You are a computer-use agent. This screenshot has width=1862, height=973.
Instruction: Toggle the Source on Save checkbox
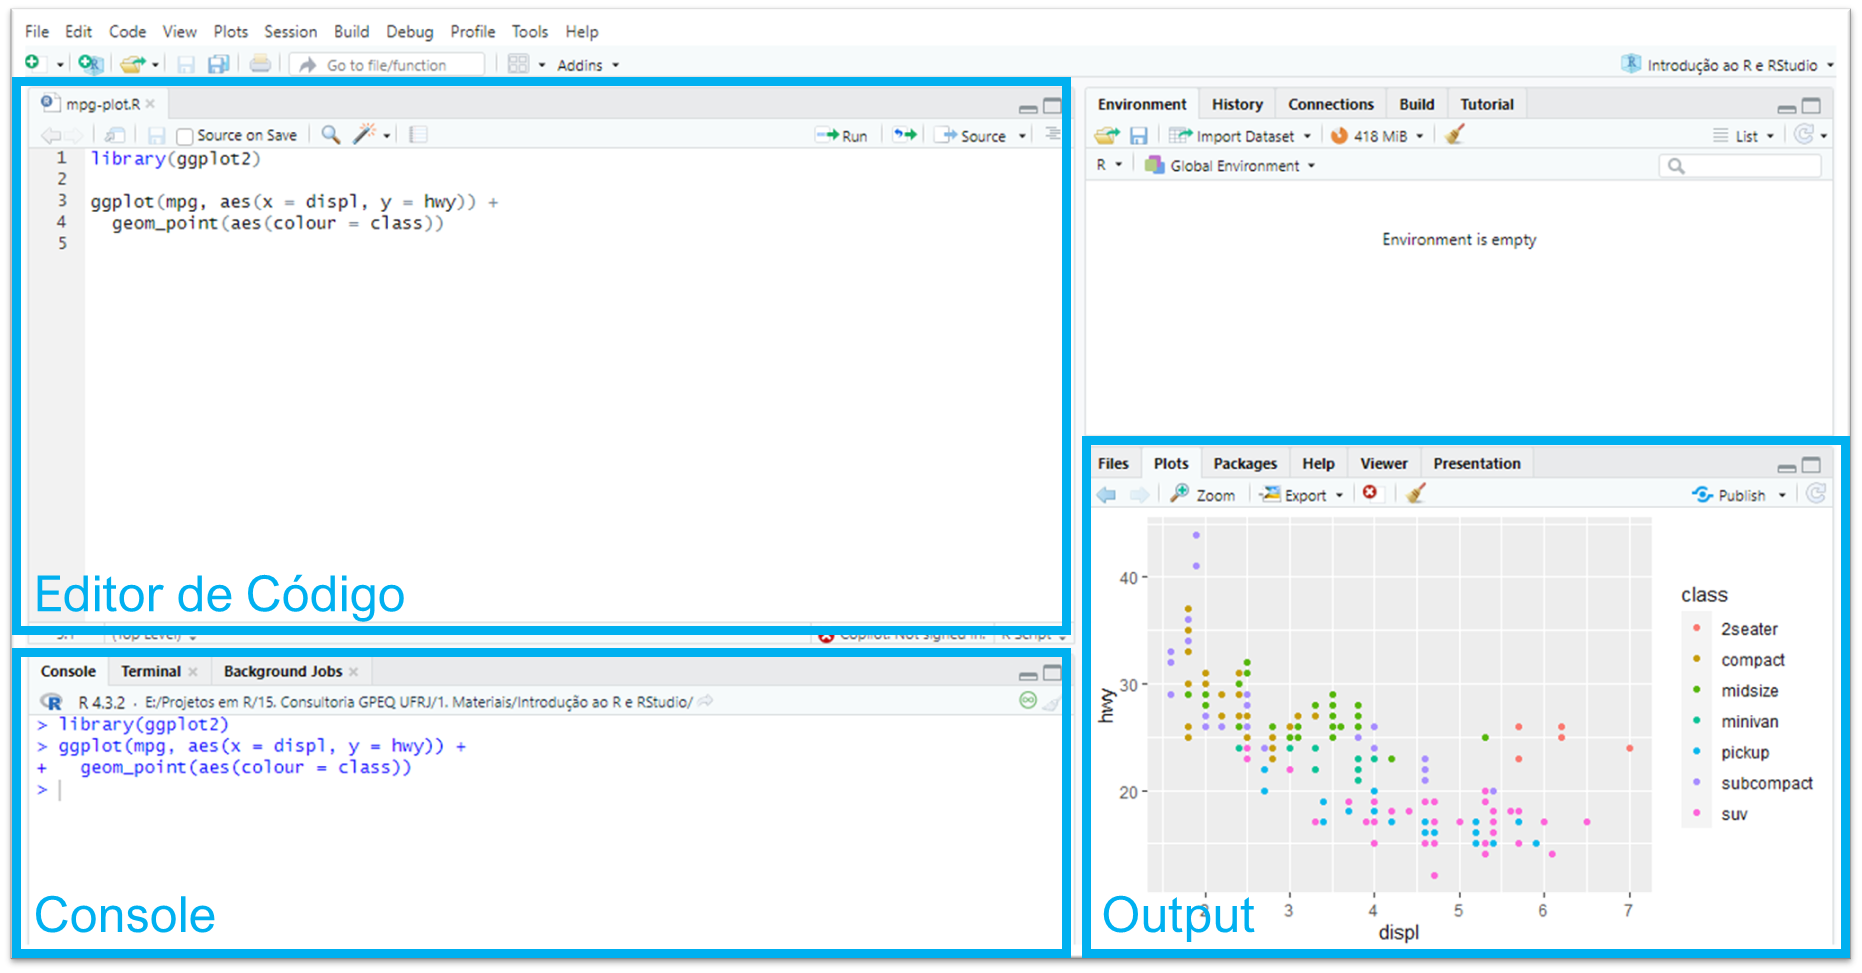tap(184, 136)
